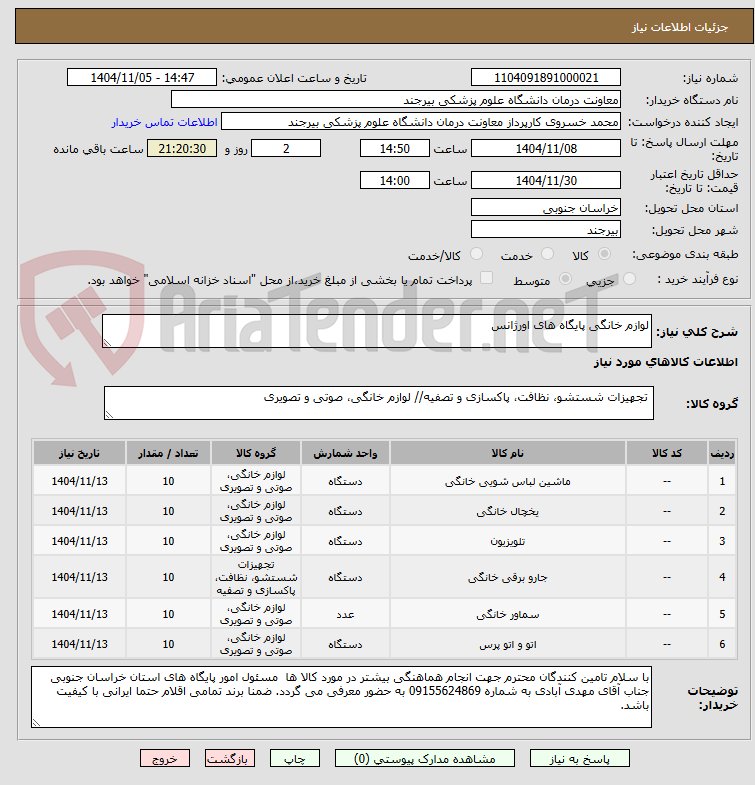
Task: Click the resize handle of buyer notes box
Action: coord(36,722)
